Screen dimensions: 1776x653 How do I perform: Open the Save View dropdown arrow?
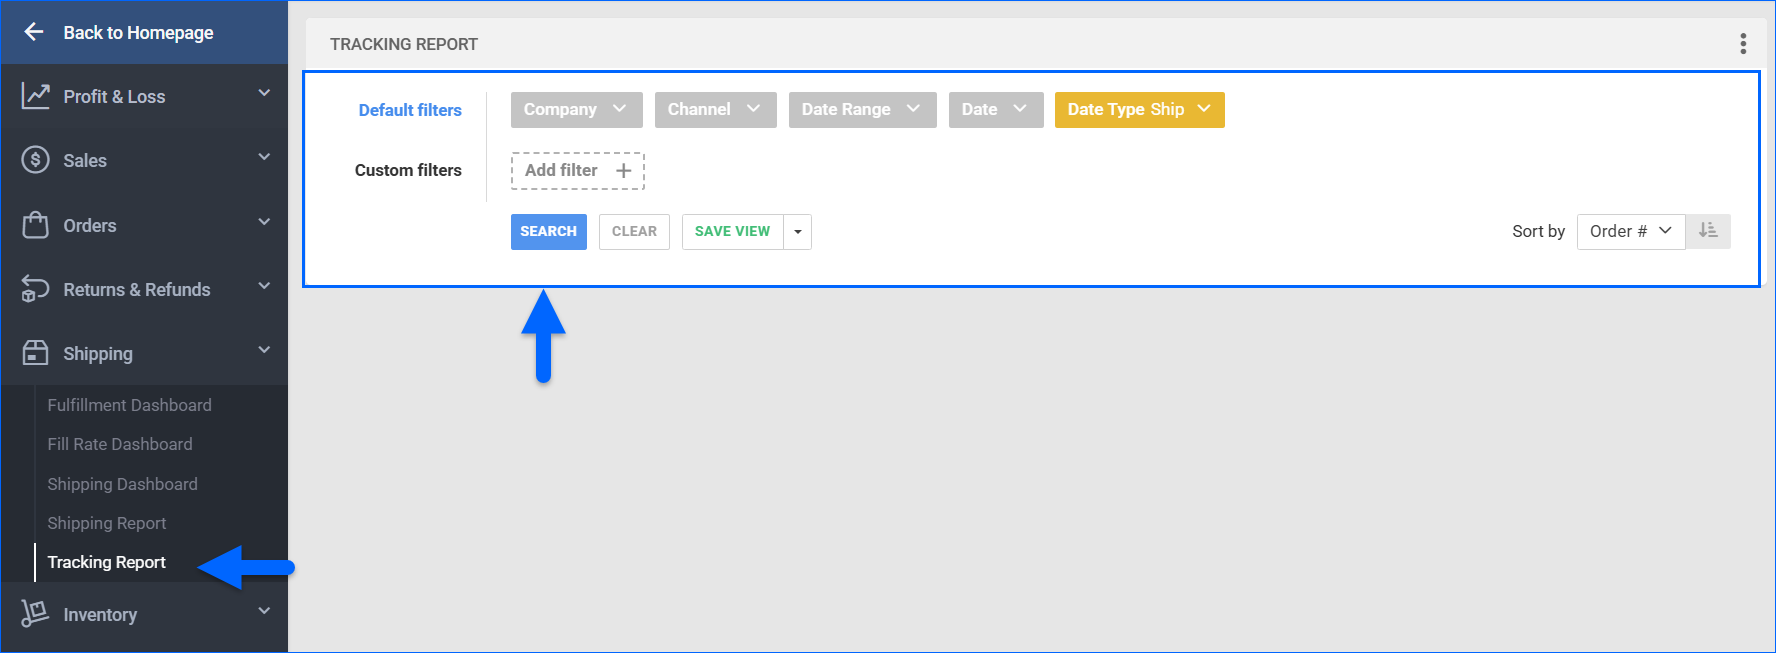pos(797,232)
